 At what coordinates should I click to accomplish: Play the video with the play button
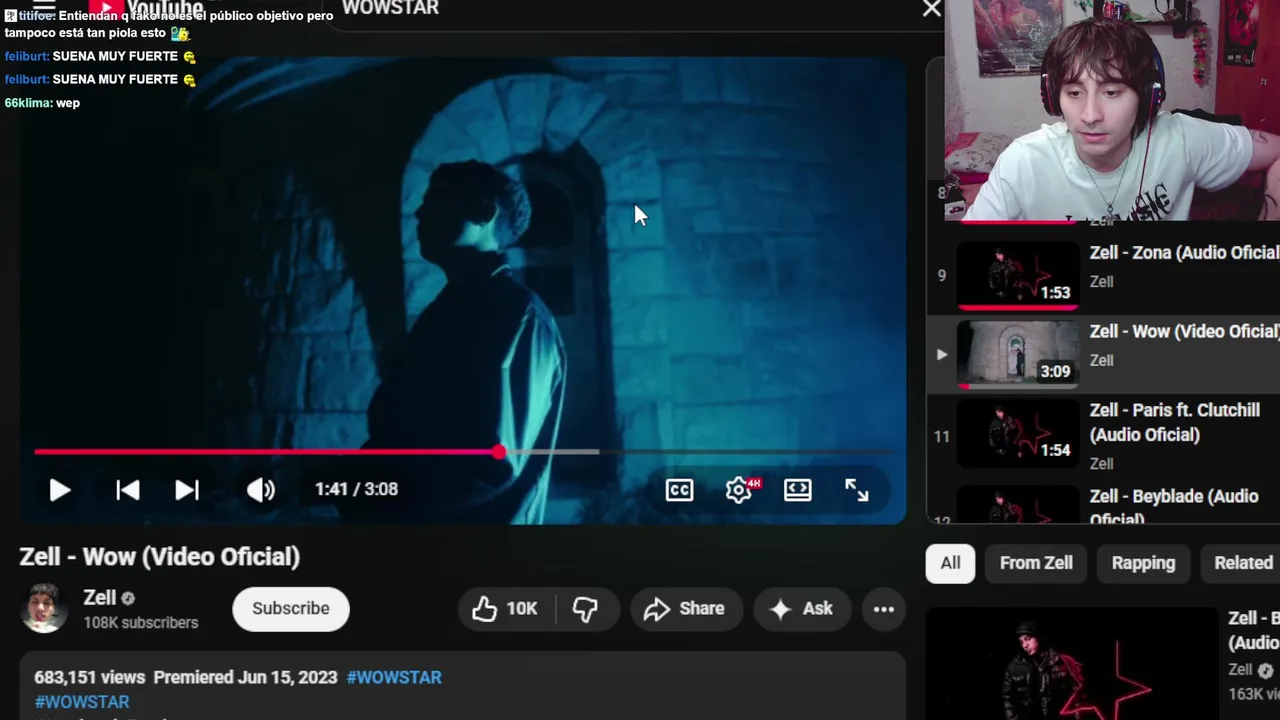(x=60, y=490)
